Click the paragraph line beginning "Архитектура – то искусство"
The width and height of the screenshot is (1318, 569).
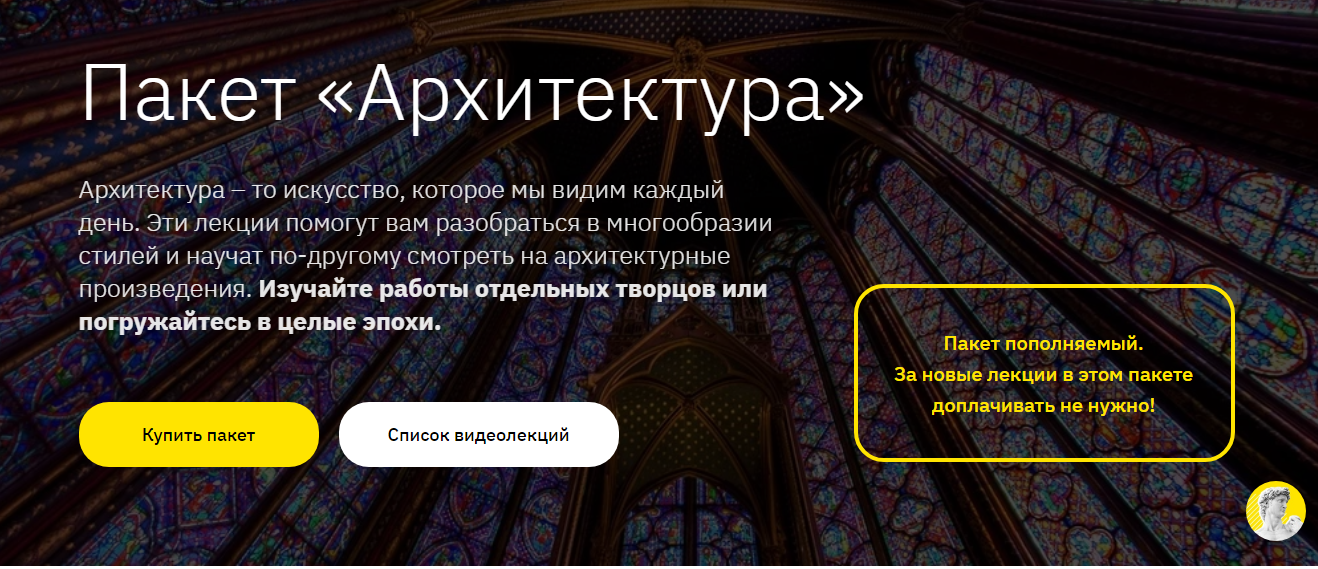point(401,189)
